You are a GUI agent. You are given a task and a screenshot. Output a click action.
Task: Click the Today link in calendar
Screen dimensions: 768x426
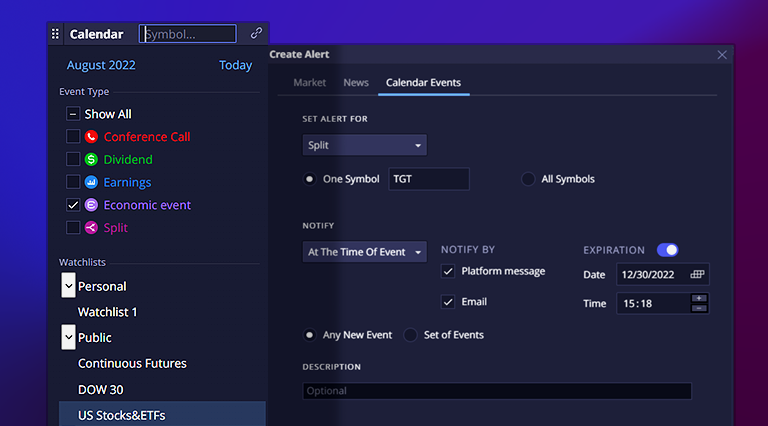[x=236, y=66]
